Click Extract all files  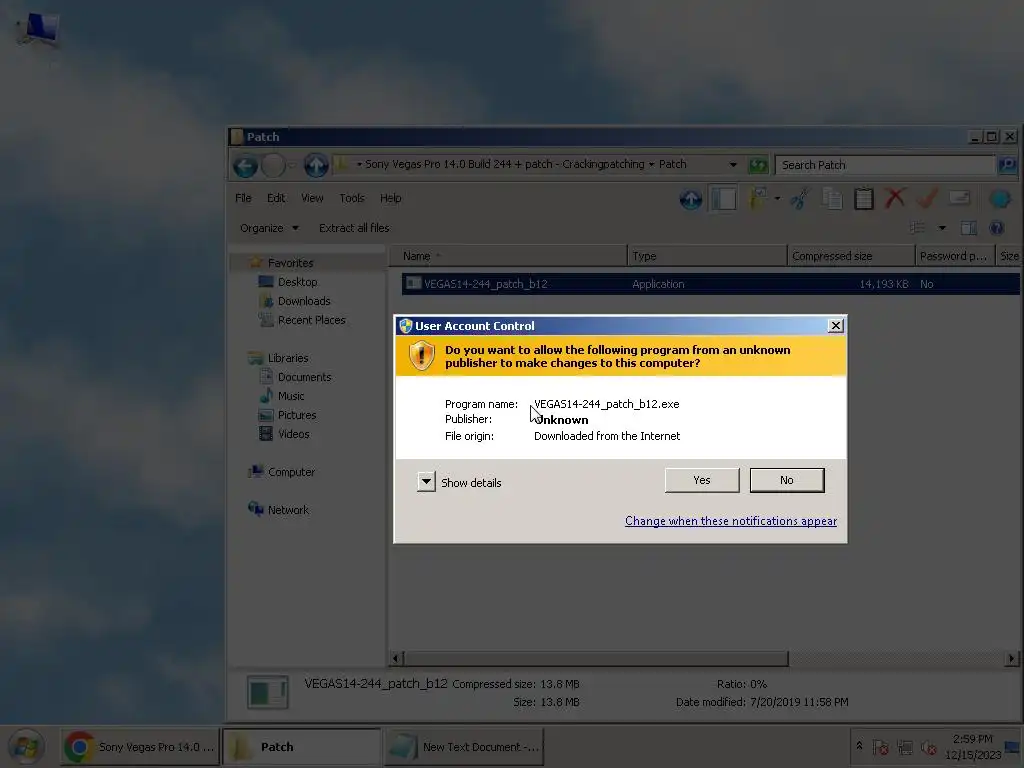click(x=354, y=228)
